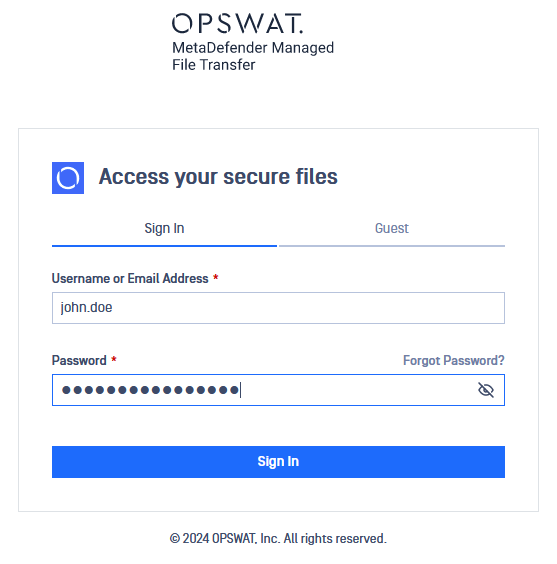Click the MetaDefender Managed File Transfer title

click(253, 56)
